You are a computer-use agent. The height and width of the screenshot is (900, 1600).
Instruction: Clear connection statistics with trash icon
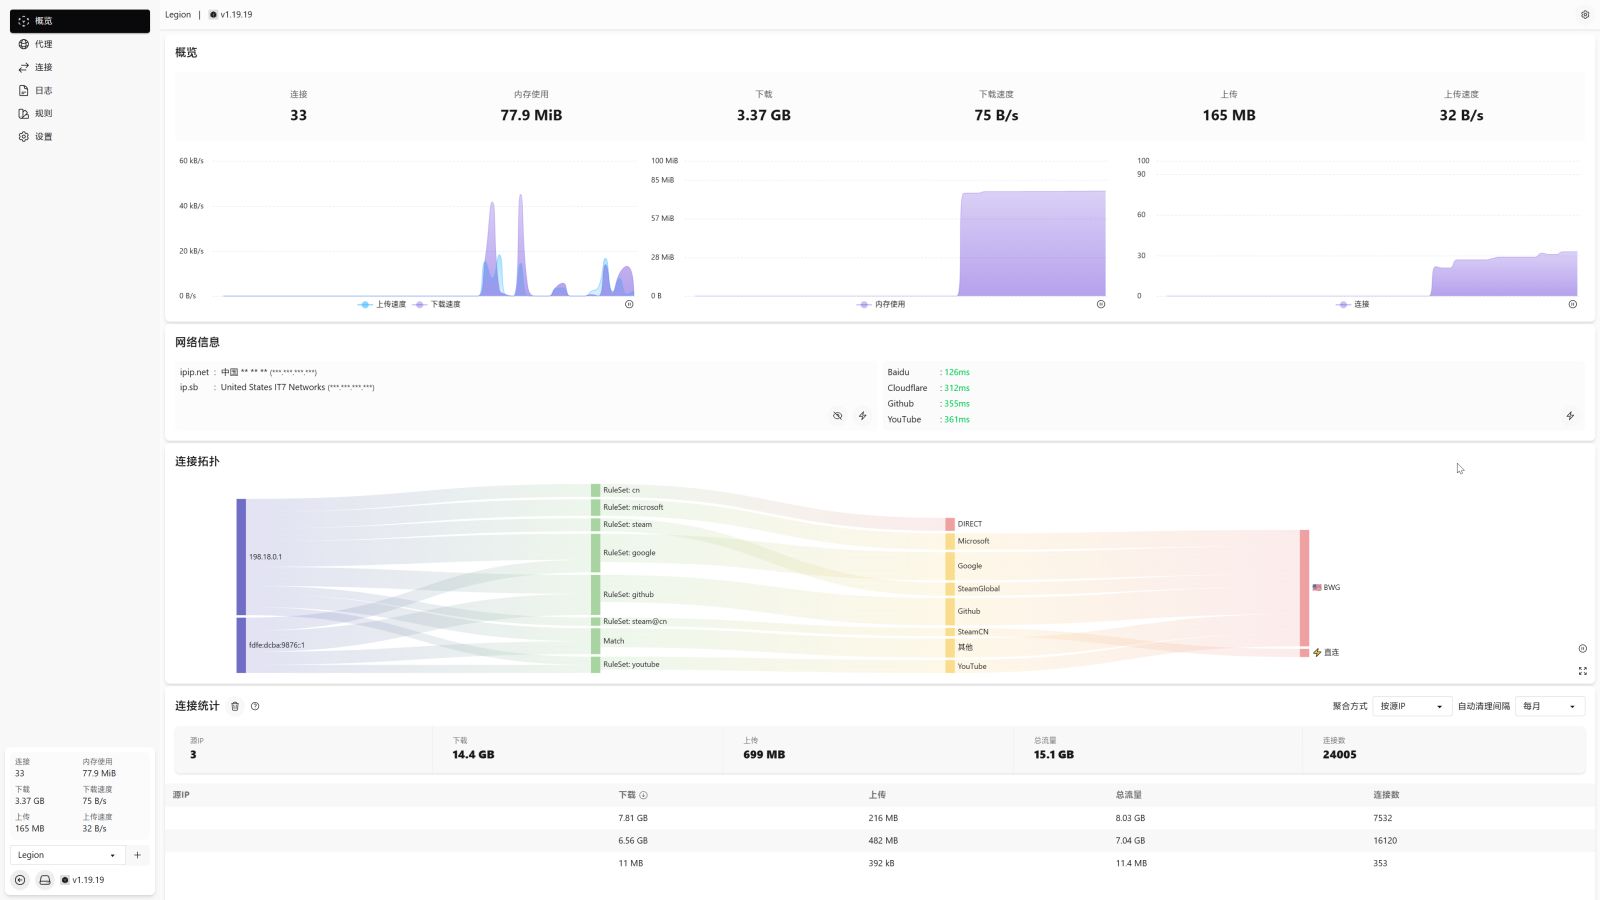pos(235,706)
